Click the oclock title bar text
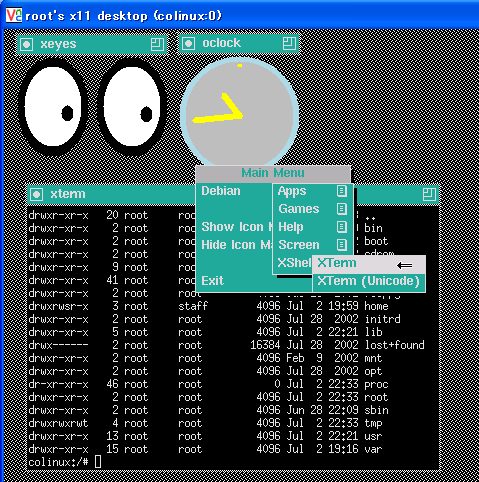 pyautogui.click(x=221, y=43)
